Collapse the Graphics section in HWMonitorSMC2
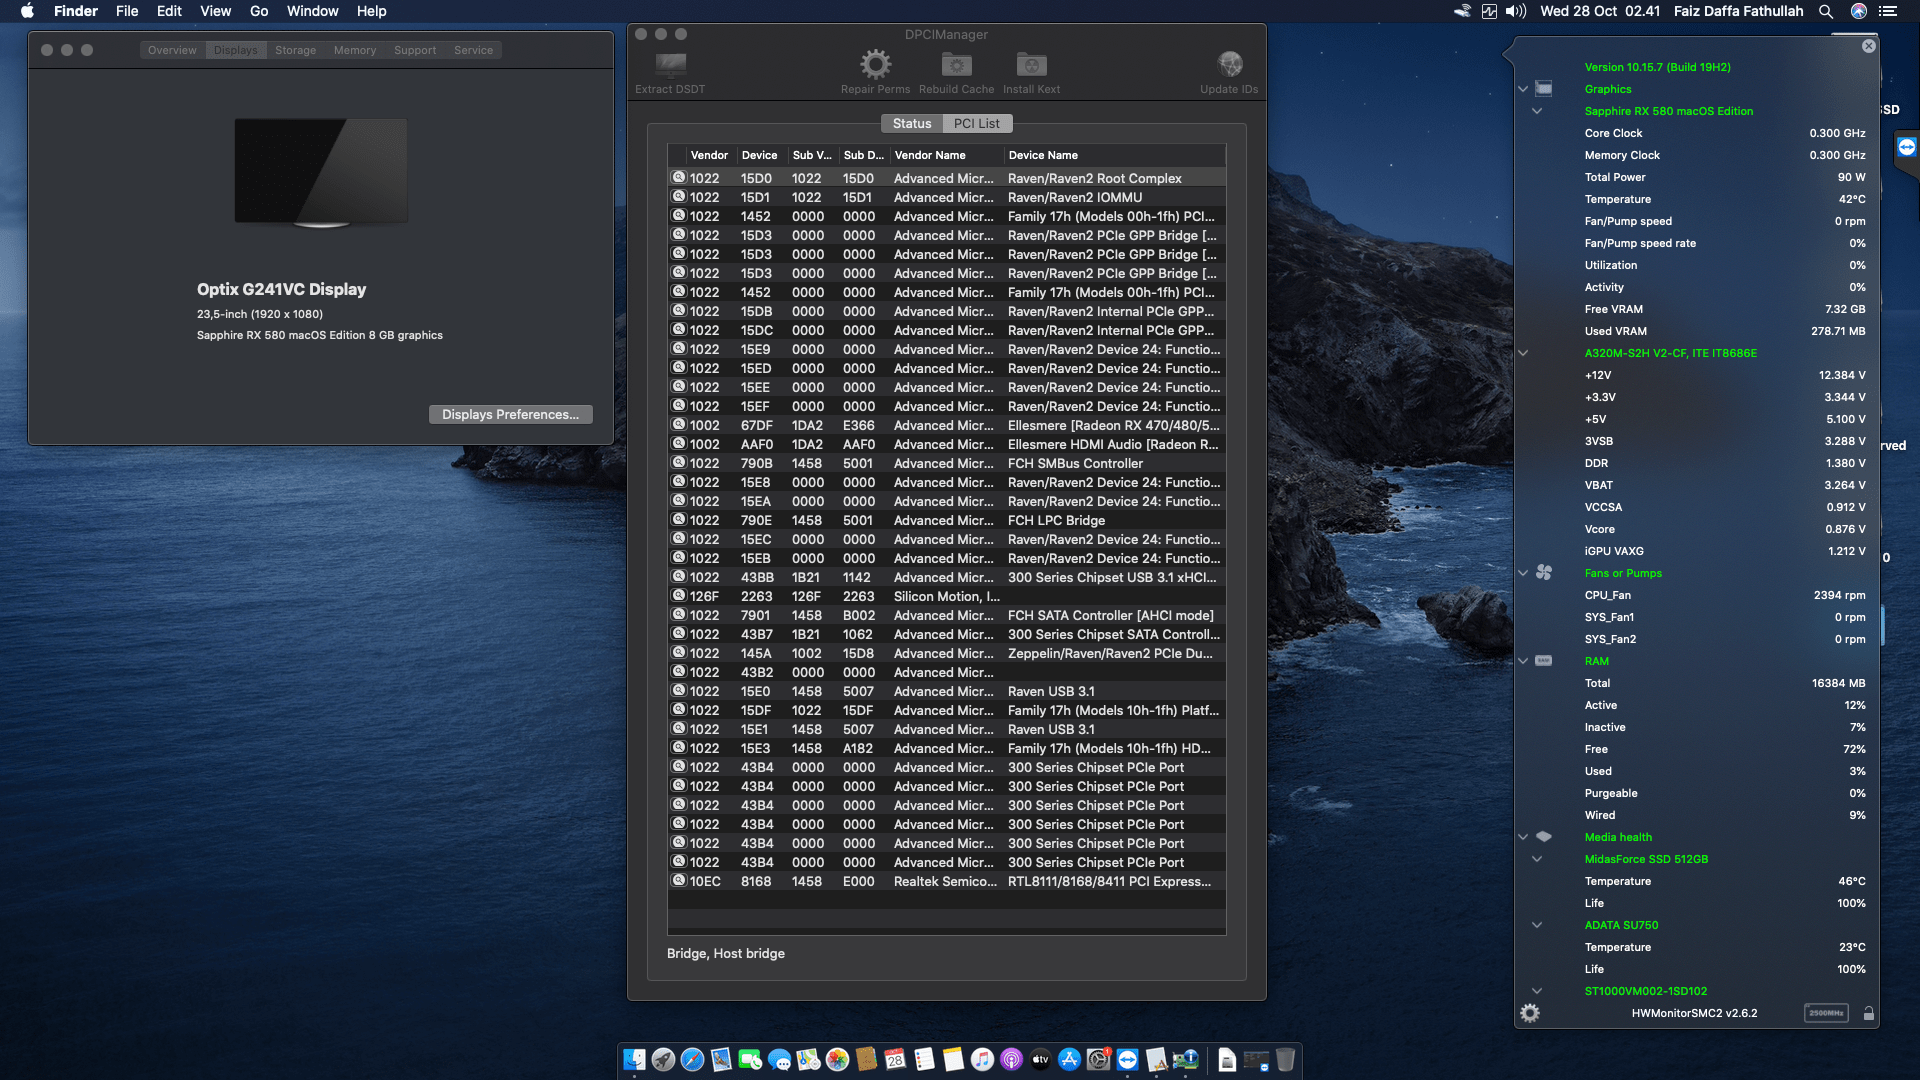 1523,89
